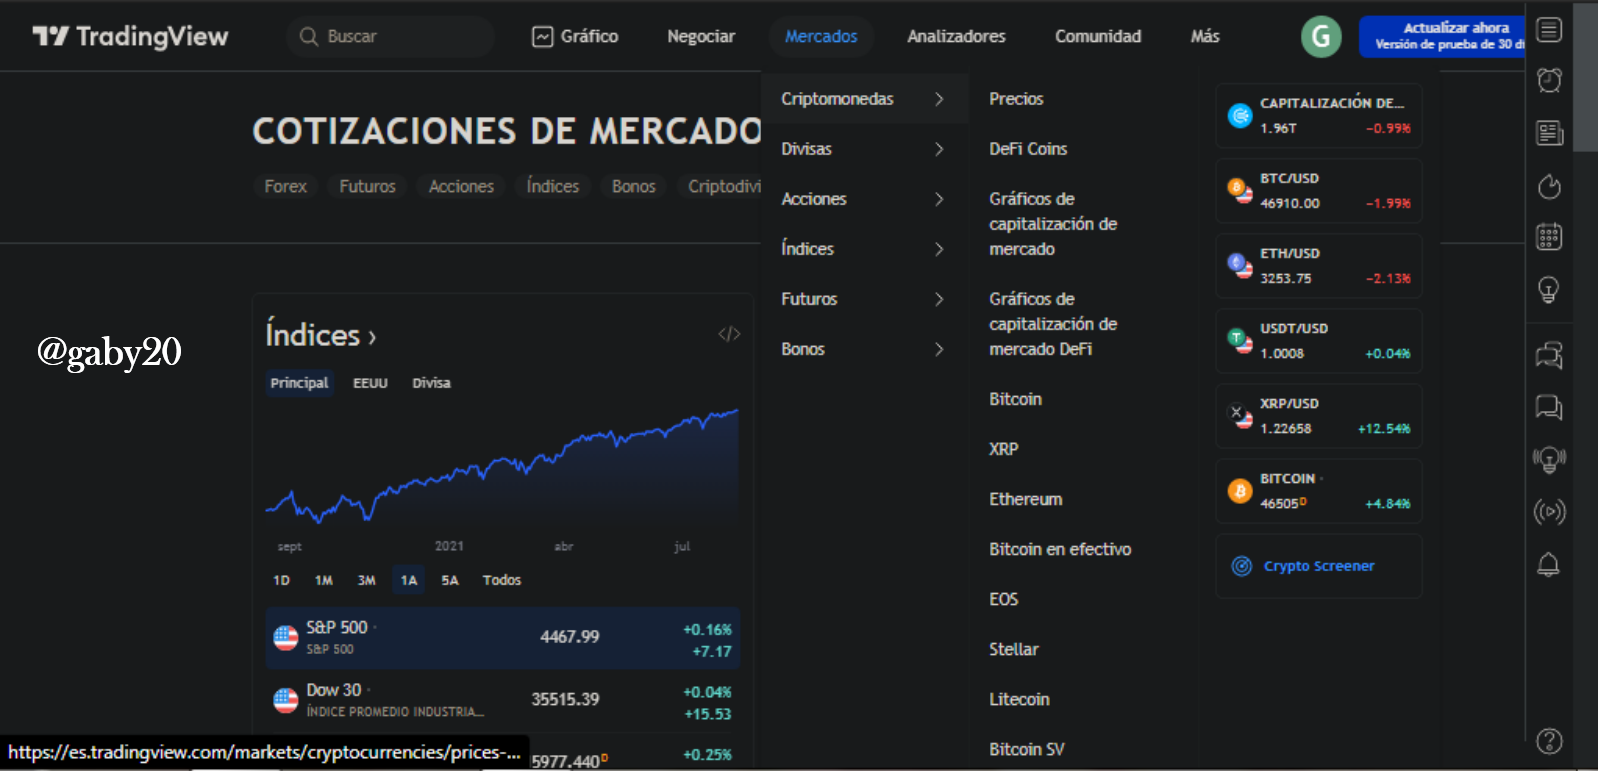Open the Mercados menu

[821, 37]
